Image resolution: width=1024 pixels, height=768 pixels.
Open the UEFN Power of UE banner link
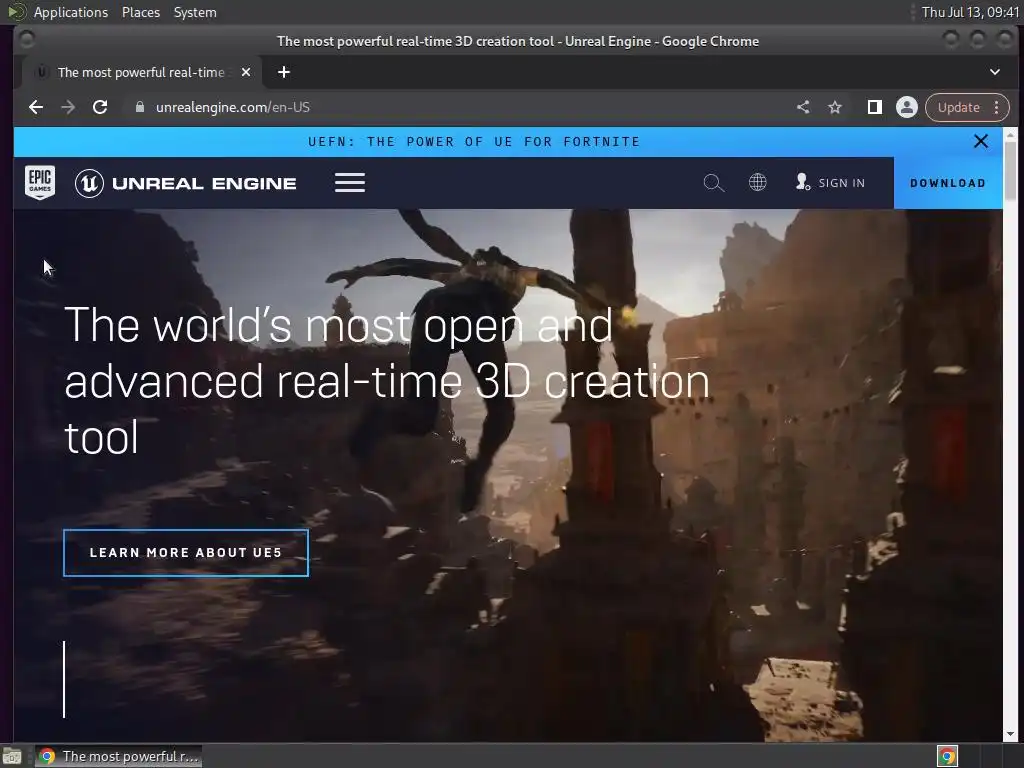click(473, 142)
